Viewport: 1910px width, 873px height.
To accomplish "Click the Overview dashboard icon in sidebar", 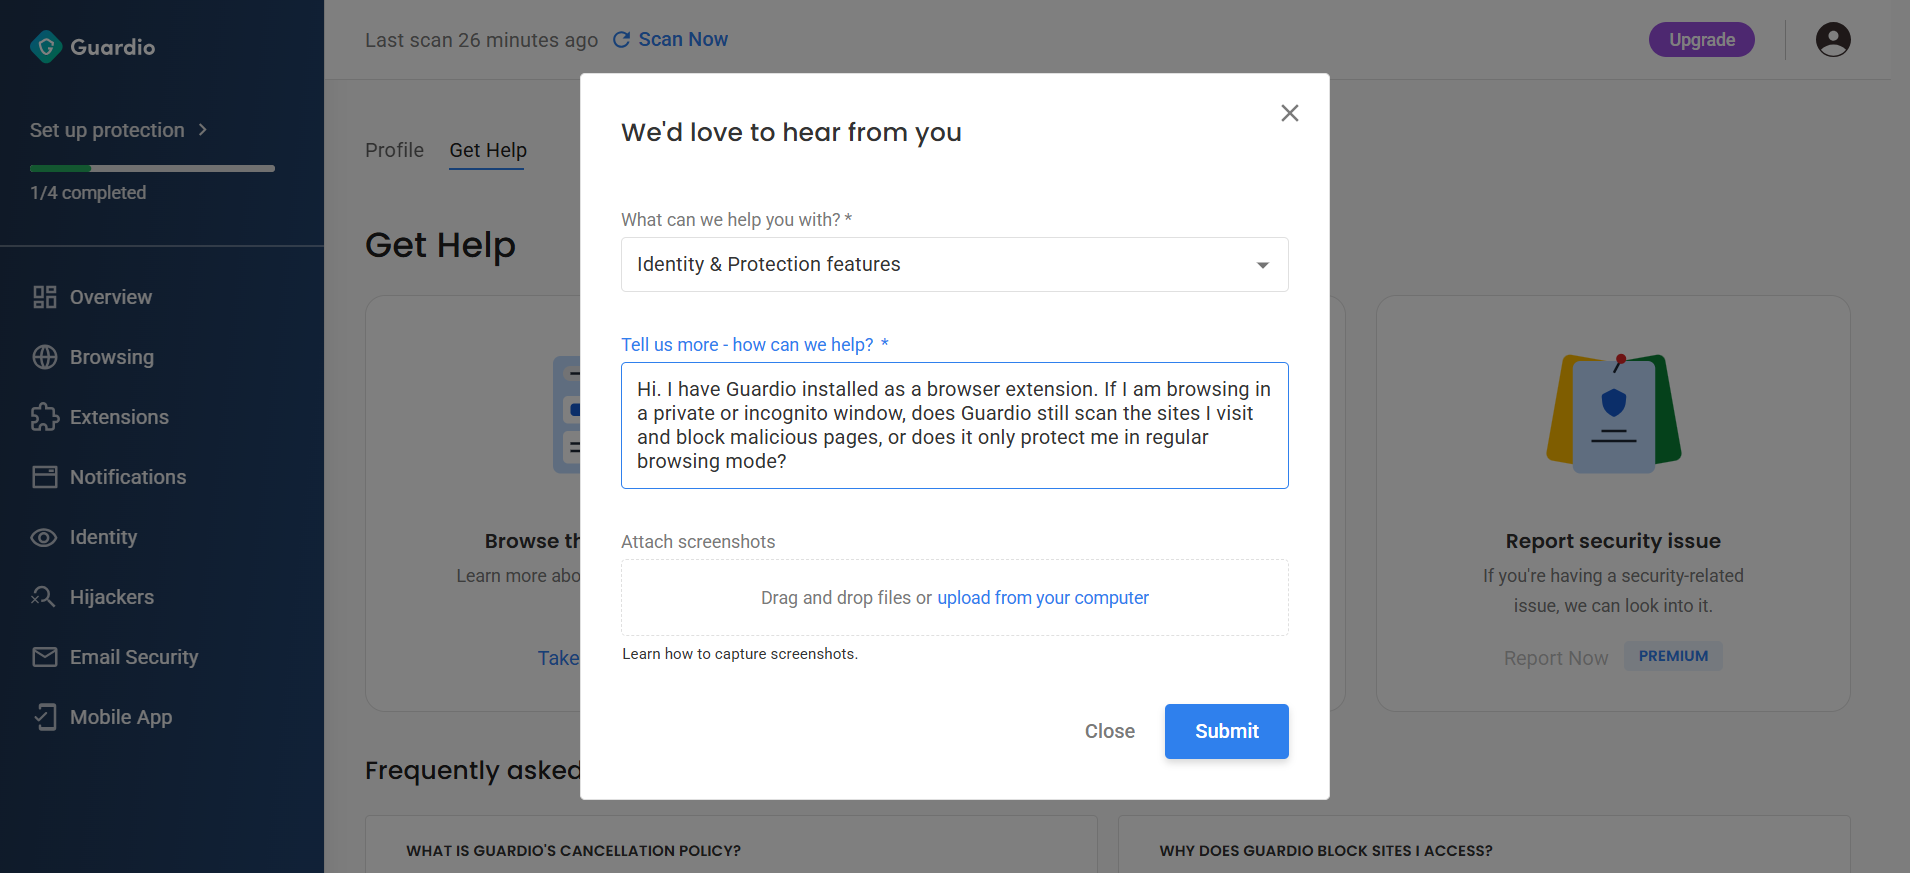I will tap(45, 297).
